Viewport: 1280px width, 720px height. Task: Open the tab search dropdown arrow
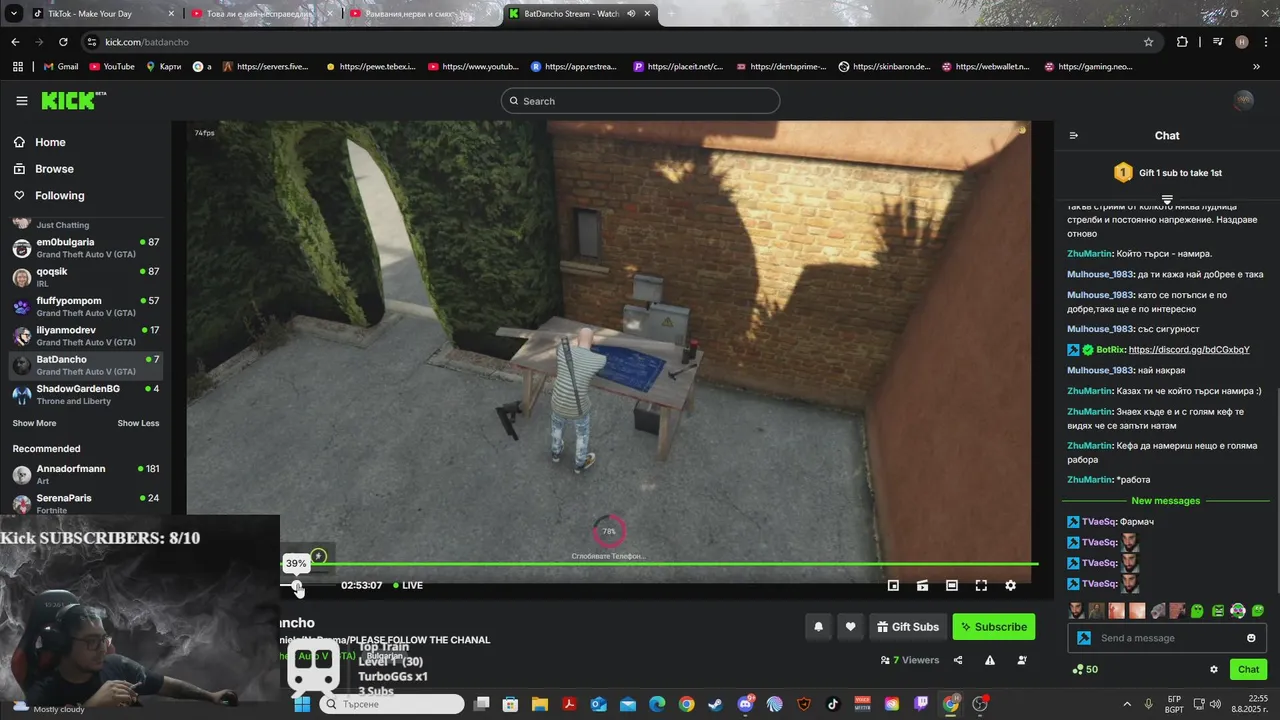(x=14, y=14)
